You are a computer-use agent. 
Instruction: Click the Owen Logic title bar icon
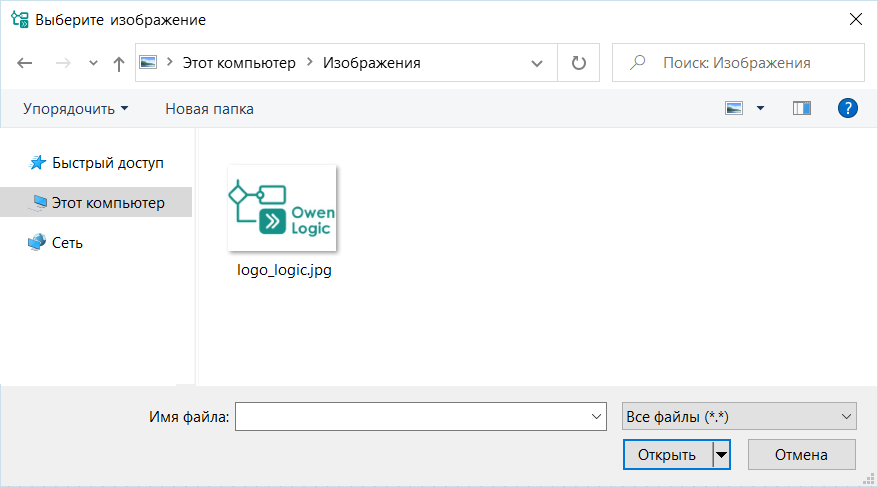pos(20,19)
